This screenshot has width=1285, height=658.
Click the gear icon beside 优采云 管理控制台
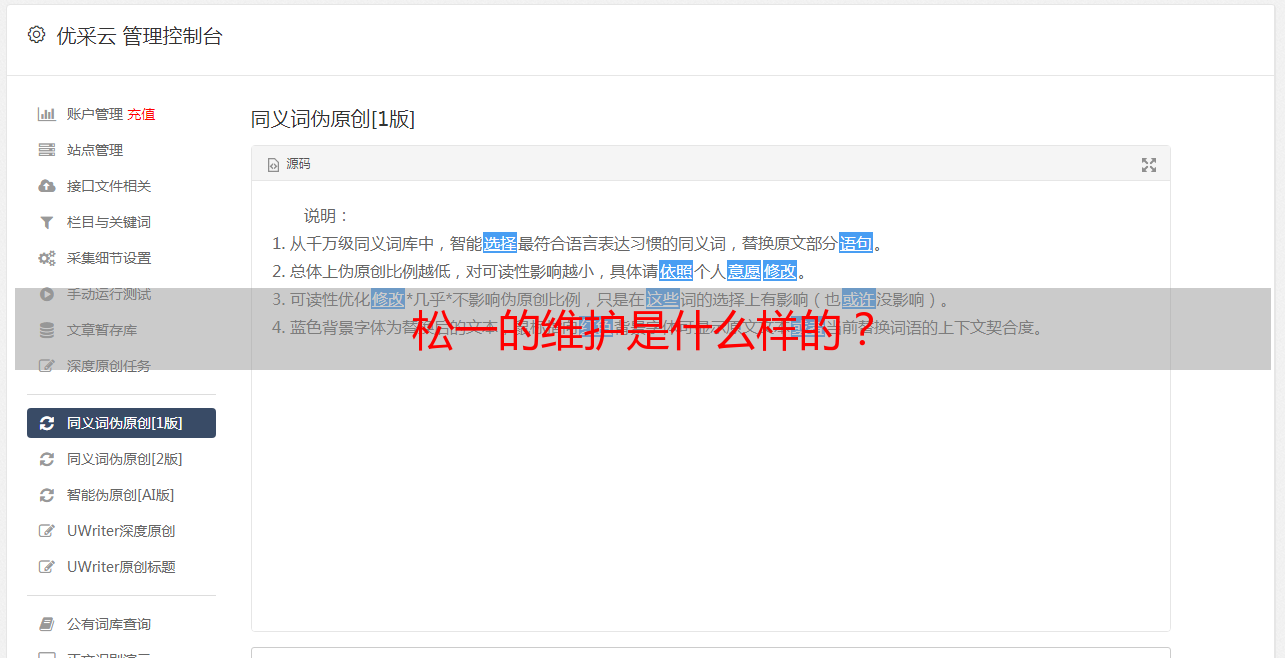point(36,35)
